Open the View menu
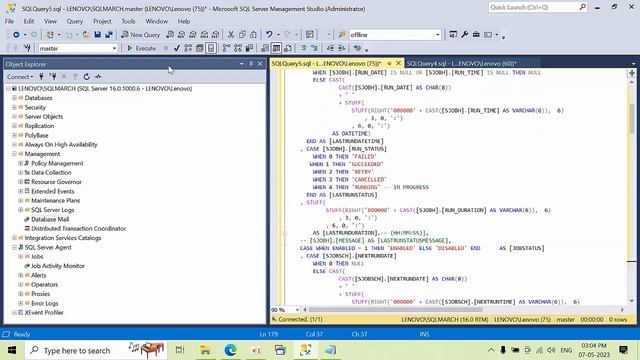Screen dimensions: 640x360 [x=50, y=21]
